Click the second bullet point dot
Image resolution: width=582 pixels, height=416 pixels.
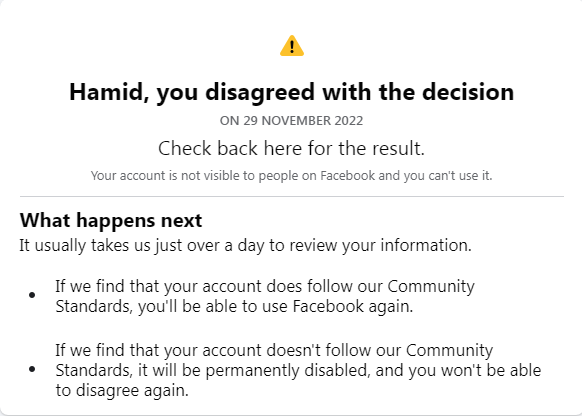[x=32, y=369]
